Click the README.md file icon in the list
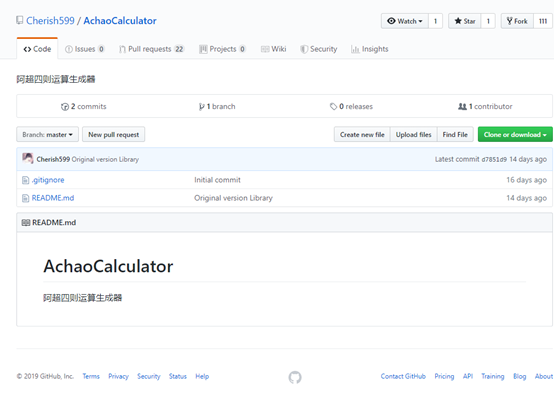Image resolution: width=554 pixels, height=401 pixels. point(25,198)
